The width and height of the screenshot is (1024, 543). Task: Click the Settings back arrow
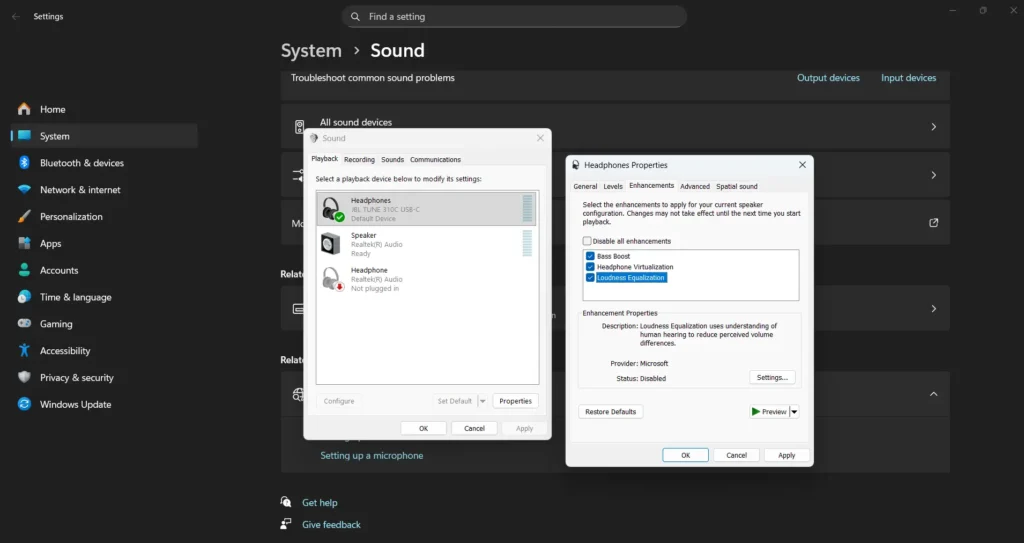point(16,16)
